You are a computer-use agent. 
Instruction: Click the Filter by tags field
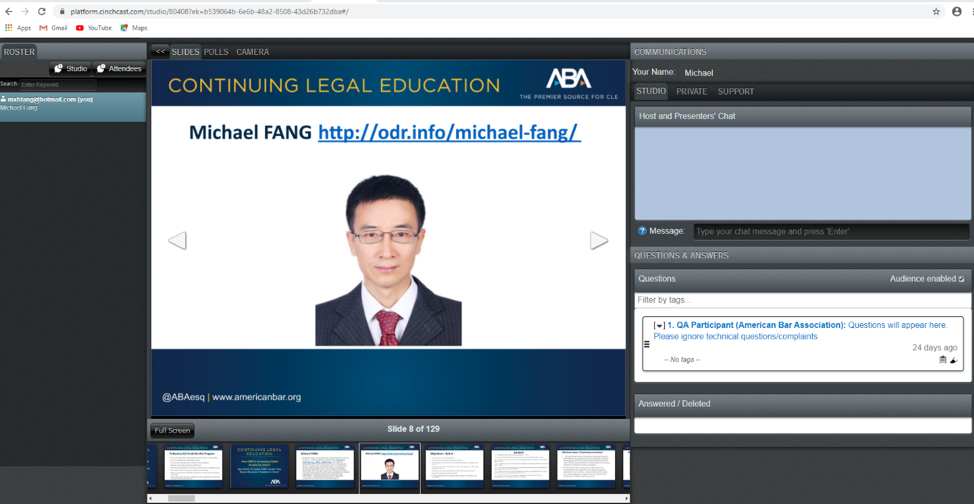coord(803,300)
